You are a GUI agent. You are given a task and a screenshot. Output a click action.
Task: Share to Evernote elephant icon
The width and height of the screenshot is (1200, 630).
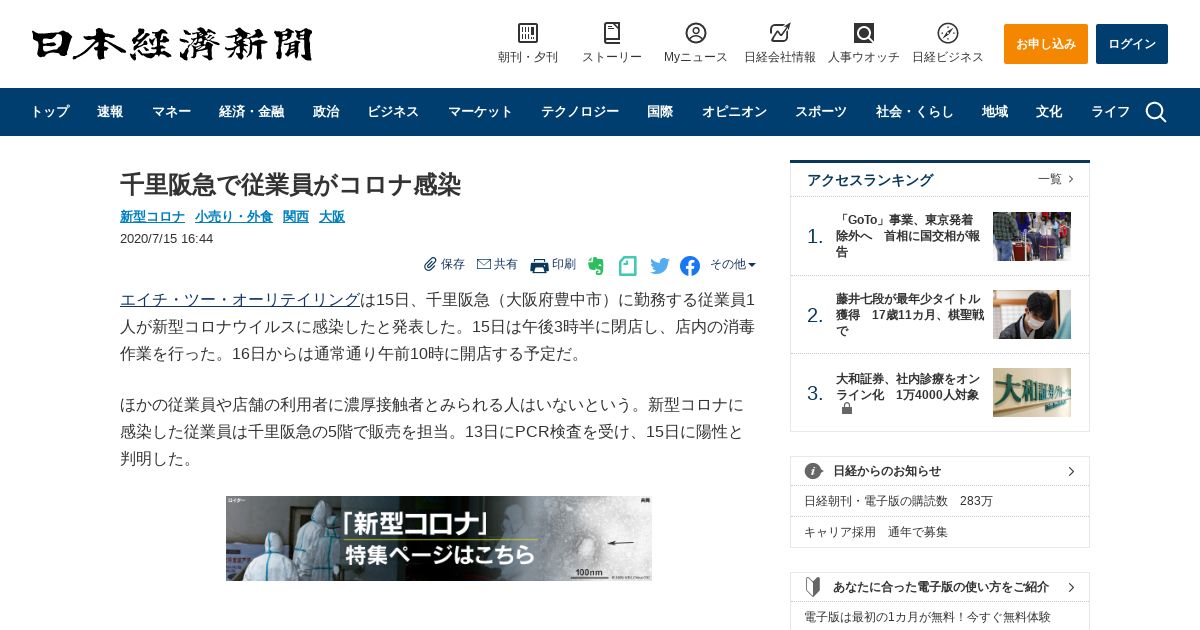click(596, 266)
